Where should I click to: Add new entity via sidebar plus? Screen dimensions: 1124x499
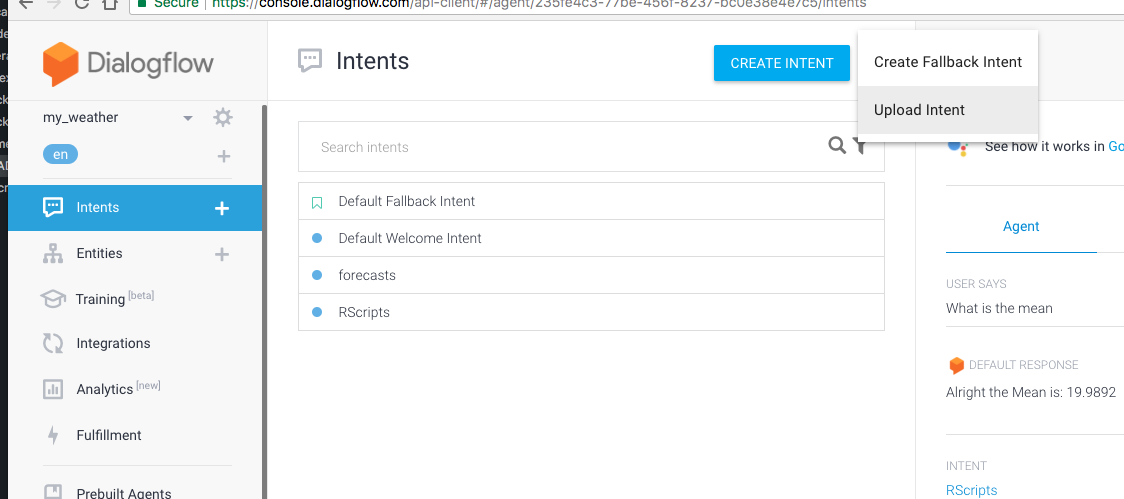pos(223,254)
